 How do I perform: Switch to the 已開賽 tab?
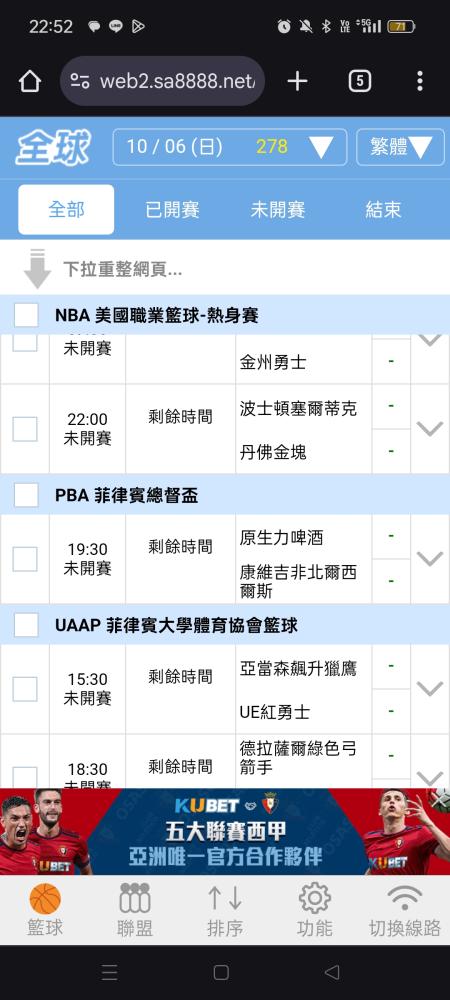tap(173, 210)
